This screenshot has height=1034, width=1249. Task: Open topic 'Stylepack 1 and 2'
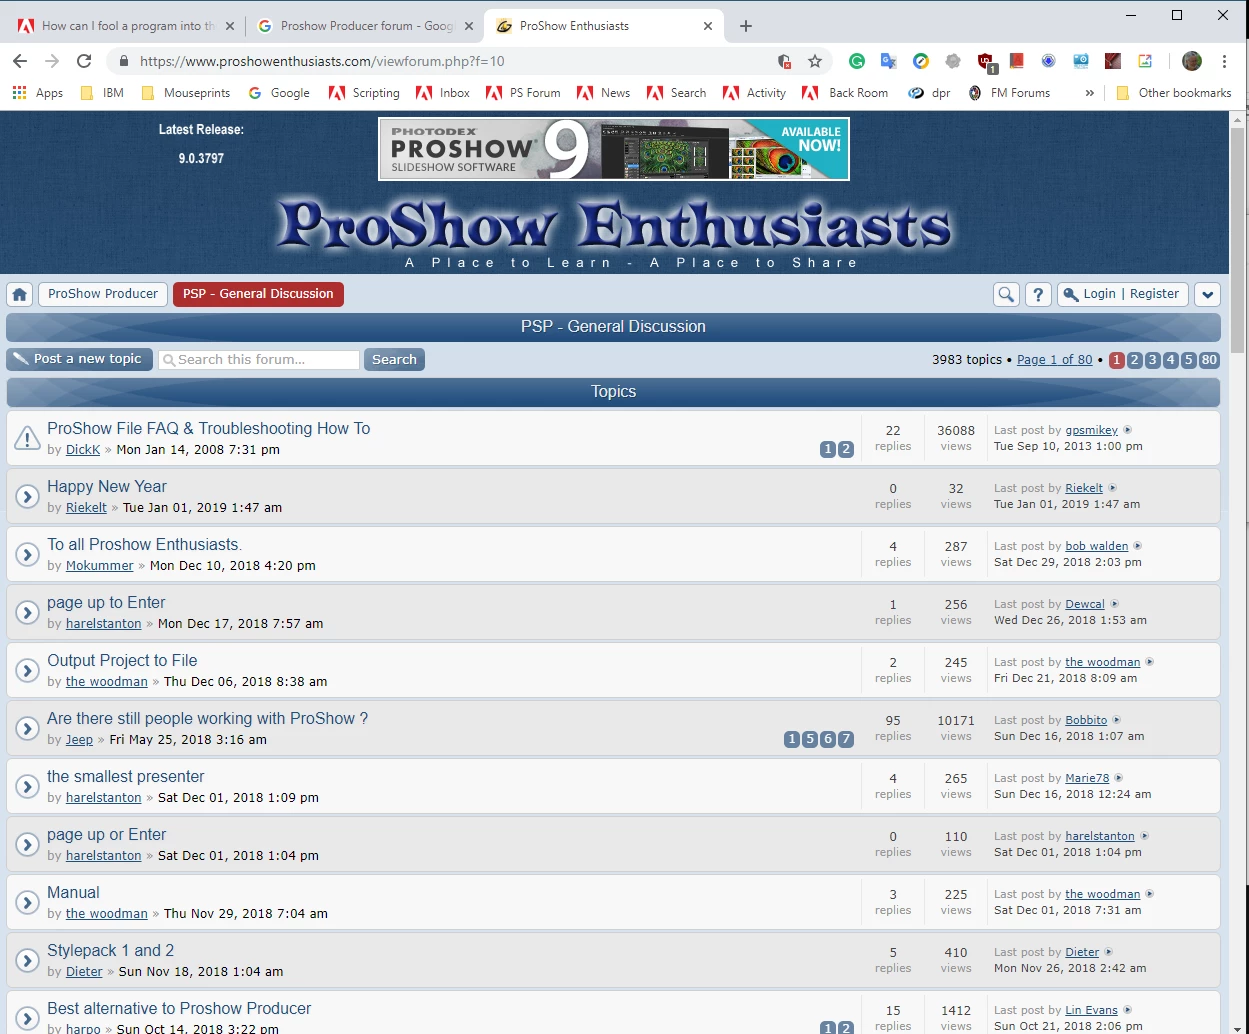[x=110, y=951]
